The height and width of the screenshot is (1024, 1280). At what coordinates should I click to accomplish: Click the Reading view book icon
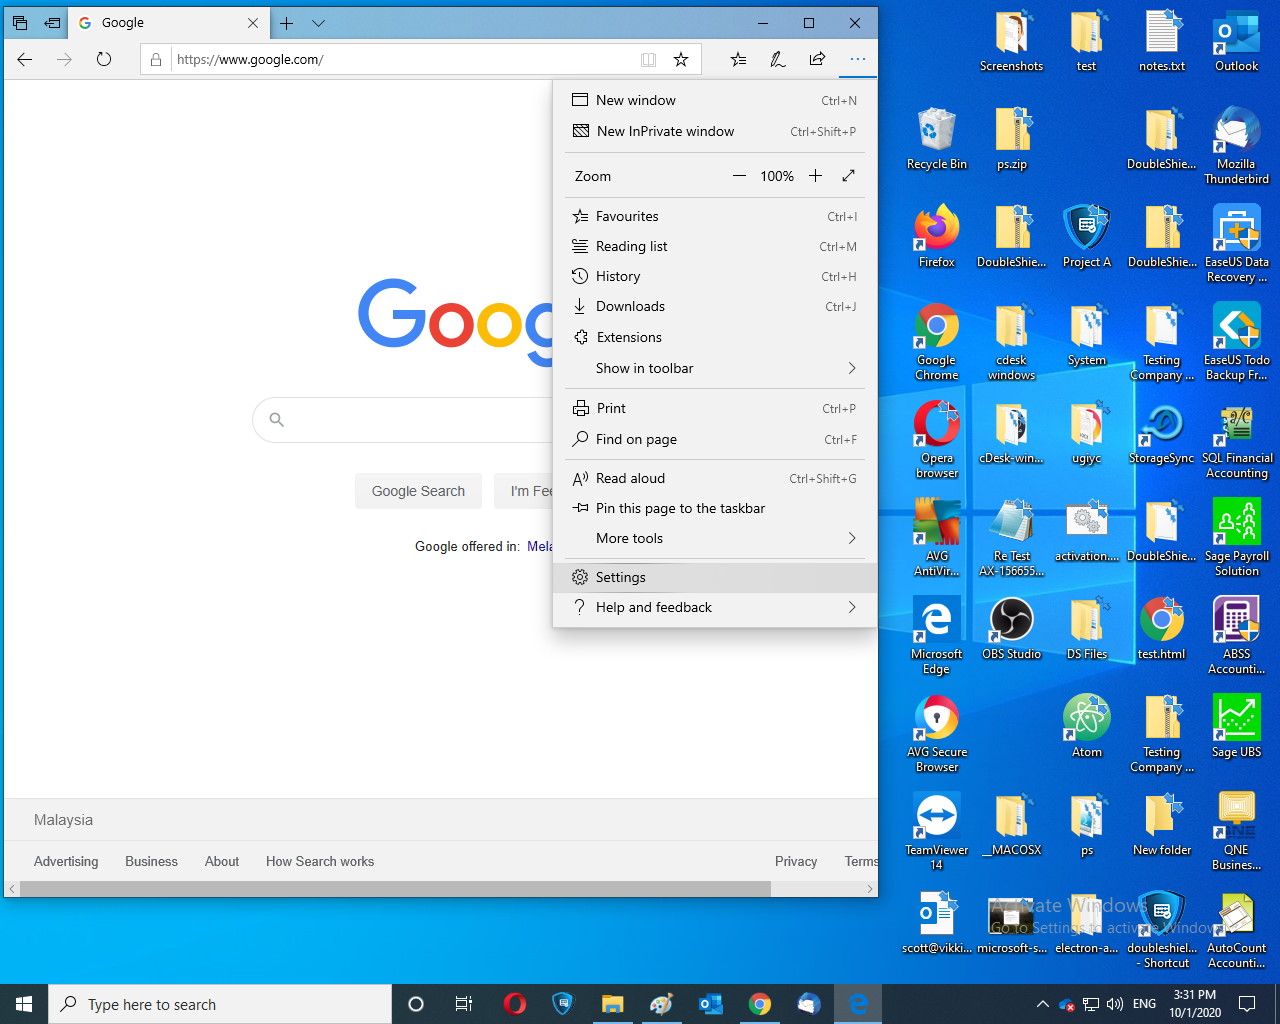coord(648,60)
